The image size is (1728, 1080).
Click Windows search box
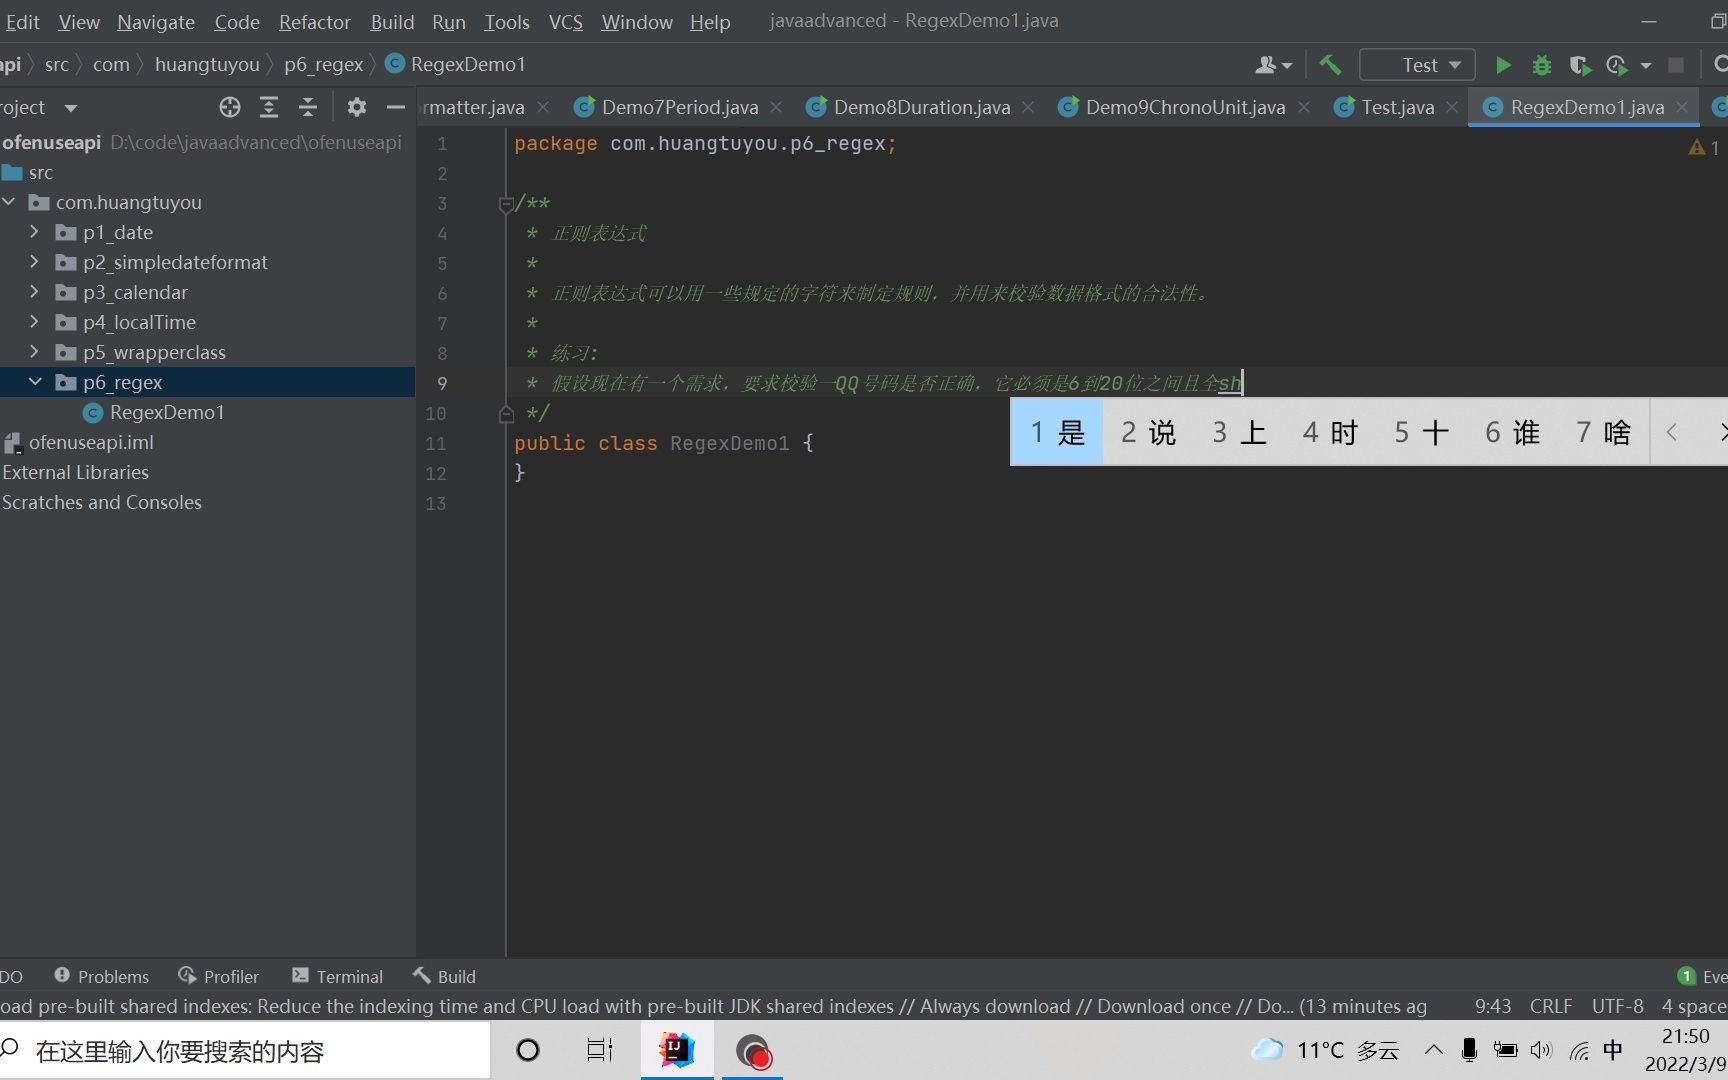tap(245, 1051)
